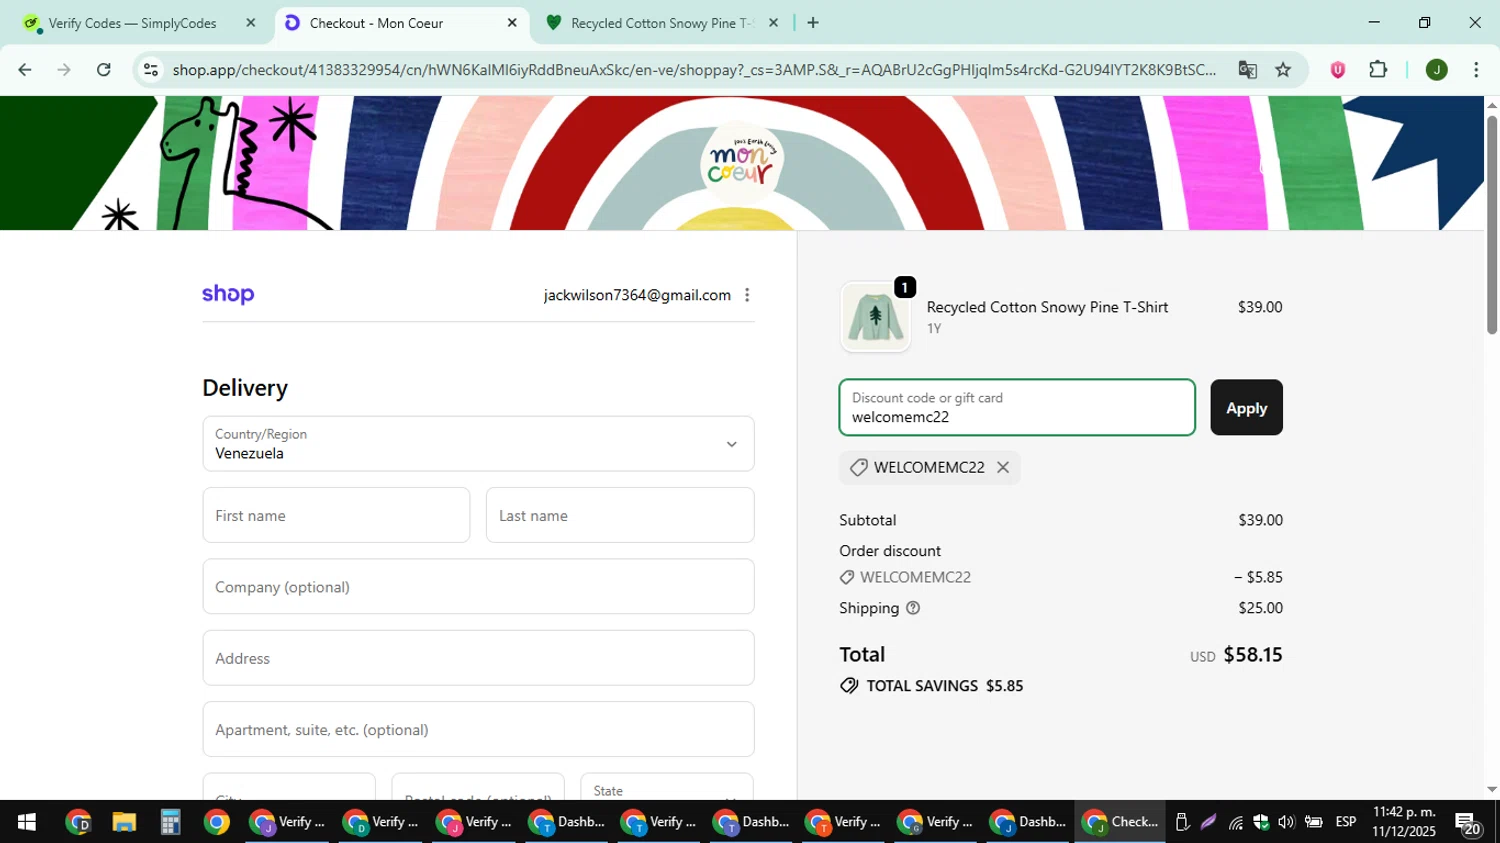Switch the ESP input language indicator
The width and height of the screenshot is (1500, 843).
pyautogui.click(x=1346, y=822)
